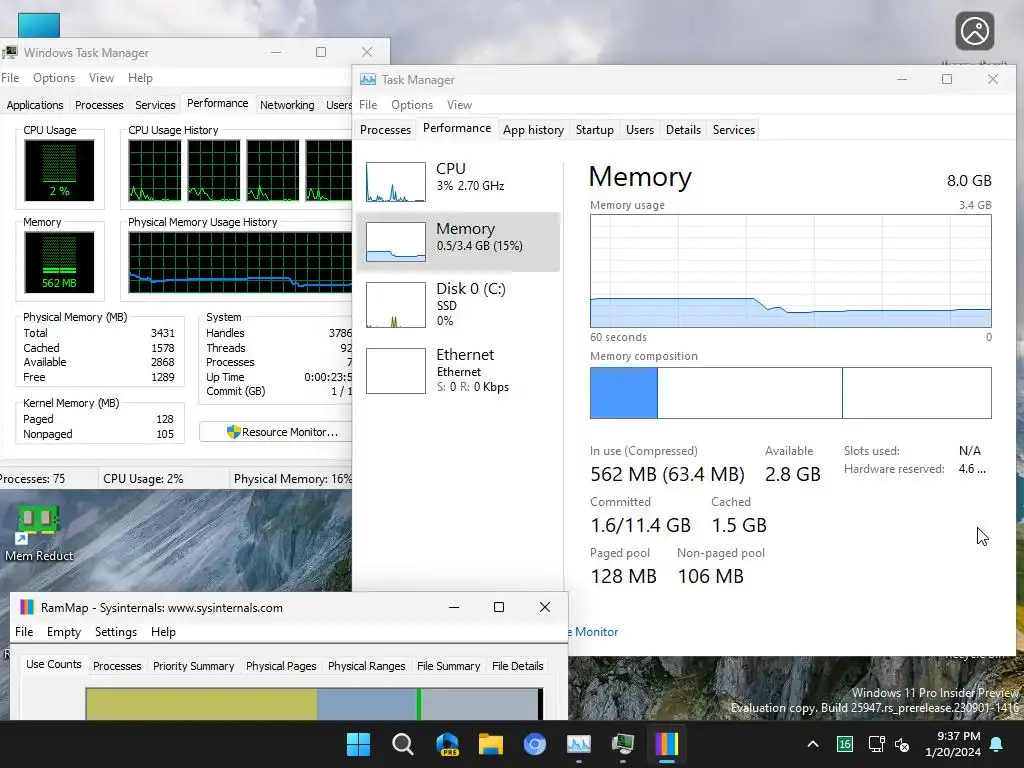This screenshot has width=1024, height=768.
Task: Click the muted volume tray icon
Action: coord(903,744)
